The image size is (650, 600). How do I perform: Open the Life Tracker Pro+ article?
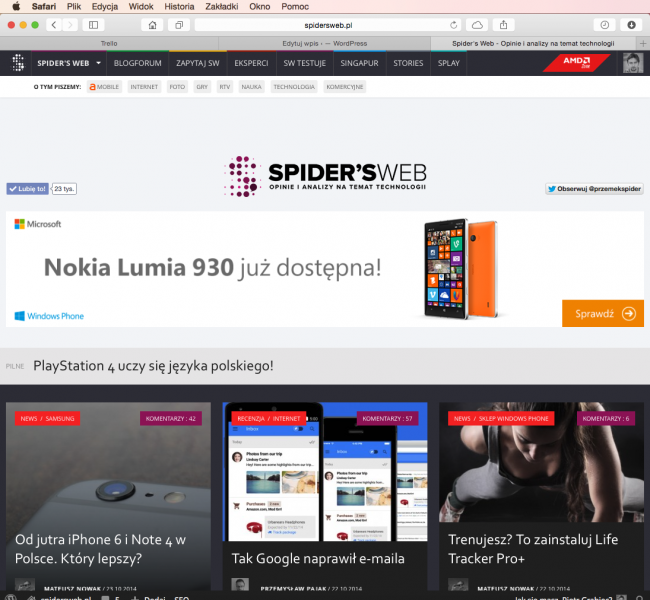point(533,549)
